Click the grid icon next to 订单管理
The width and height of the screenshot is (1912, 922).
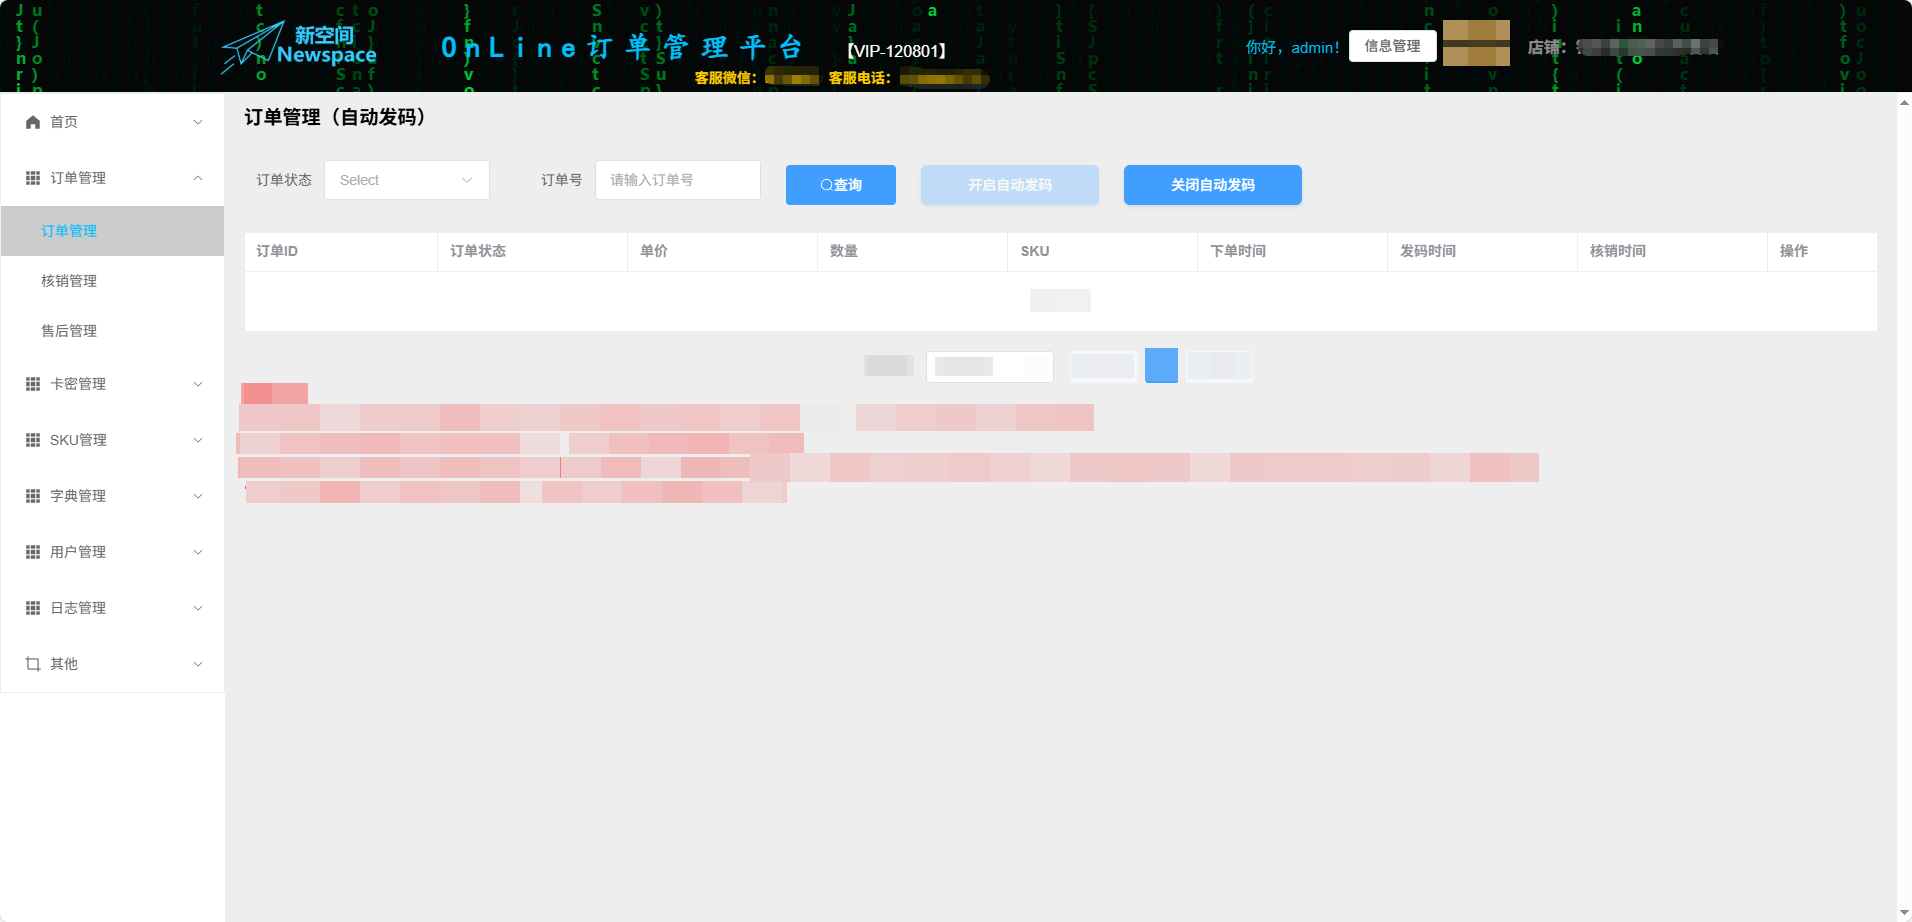click(31, 178)
